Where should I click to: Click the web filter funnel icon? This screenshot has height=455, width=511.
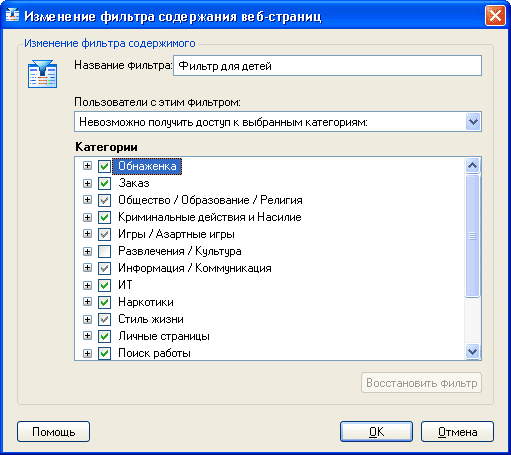pos(42,74)
